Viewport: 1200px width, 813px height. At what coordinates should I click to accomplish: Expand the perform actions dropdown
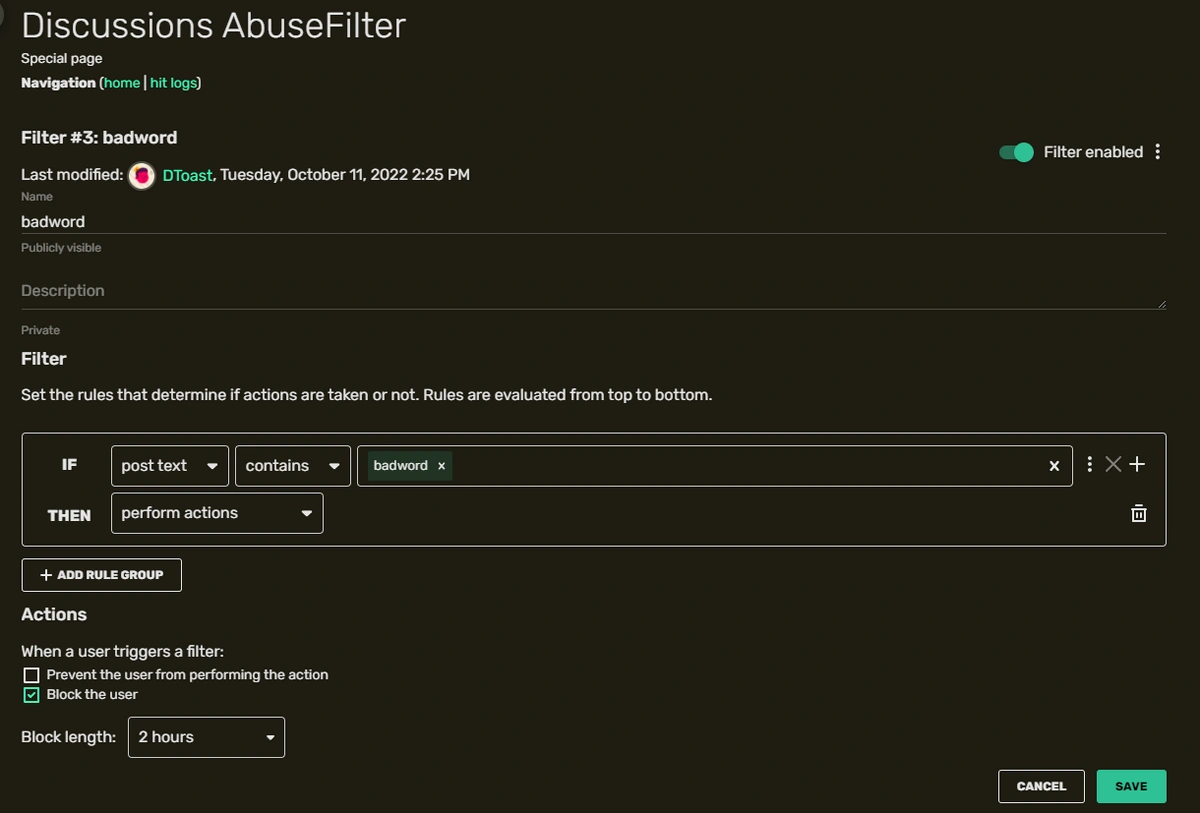217,513
